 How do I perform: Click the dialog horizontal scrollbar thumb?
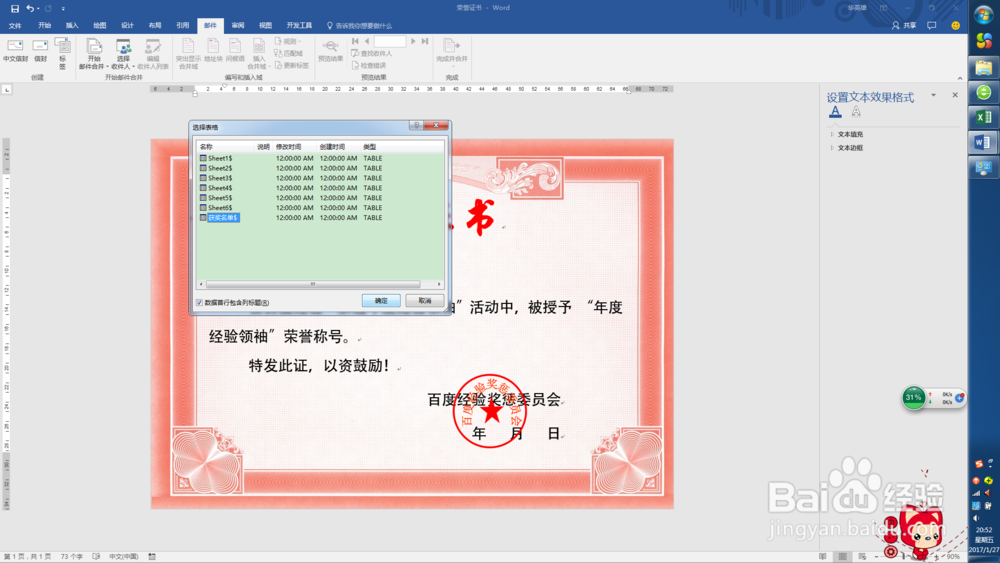(312, 284)
